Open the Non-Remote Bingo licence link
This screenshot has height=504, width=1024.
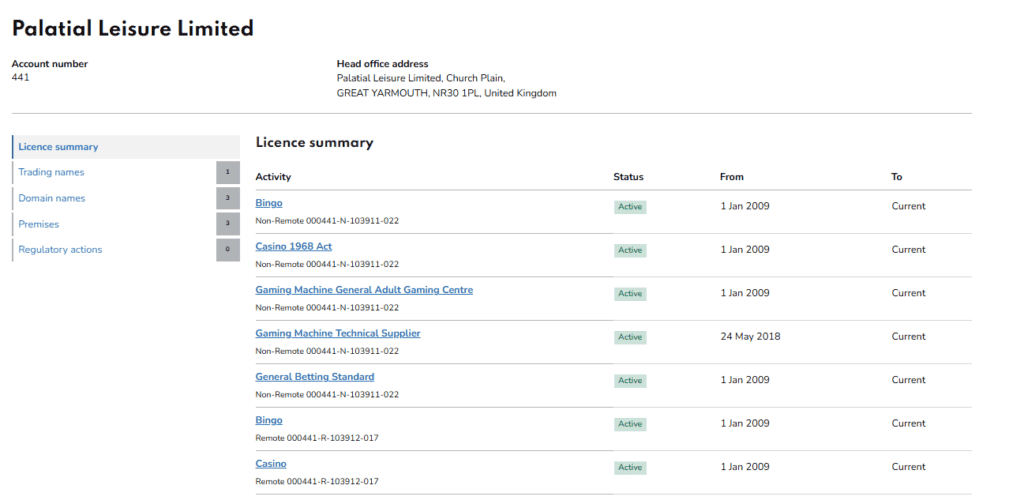[x=268, y=203]
